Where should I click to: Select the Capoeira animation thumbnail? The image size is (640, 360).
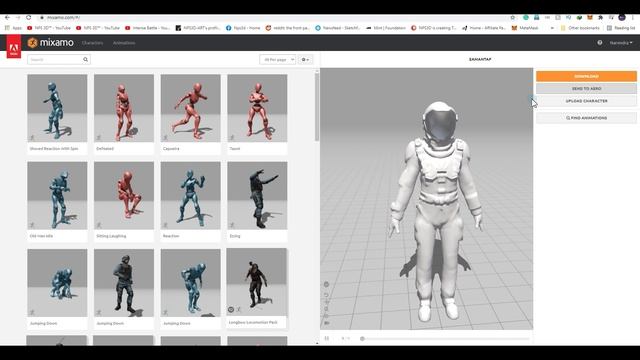pos(191,108)
